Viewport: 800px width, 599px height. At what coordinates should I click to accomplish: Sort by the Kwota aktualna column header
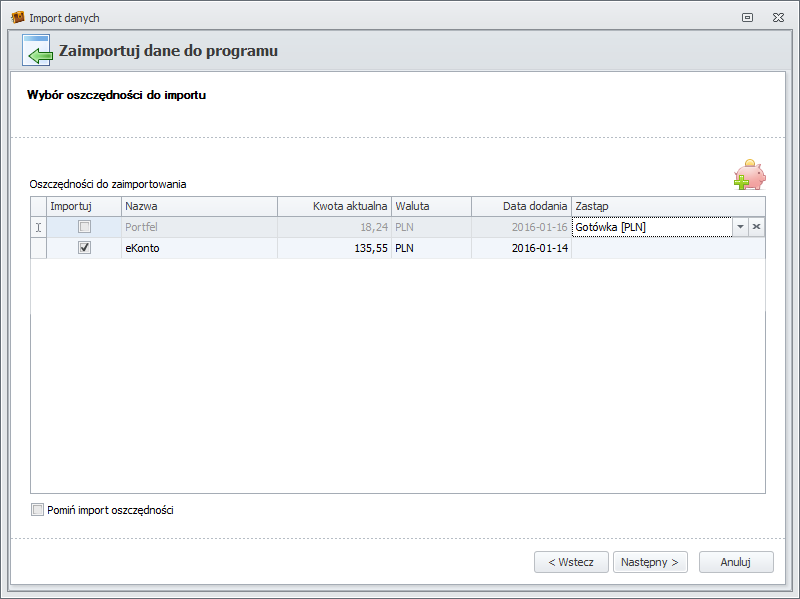pos(334,206)
